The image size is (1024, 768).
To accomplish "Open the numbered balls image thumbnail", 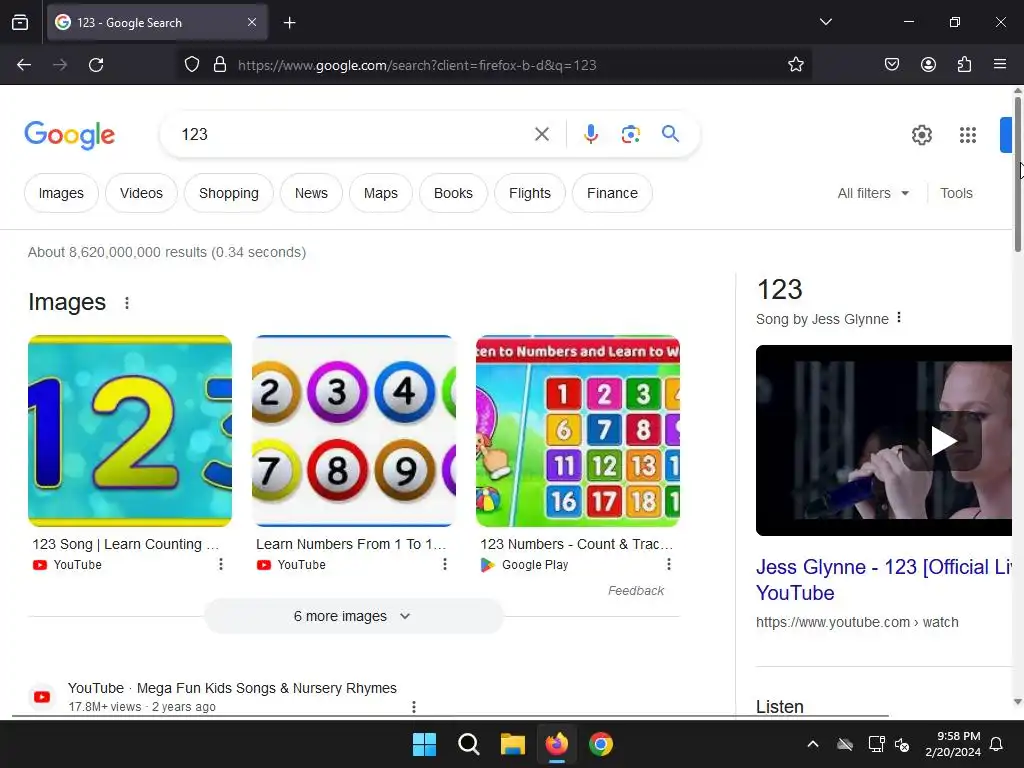I will coord(354,431).
